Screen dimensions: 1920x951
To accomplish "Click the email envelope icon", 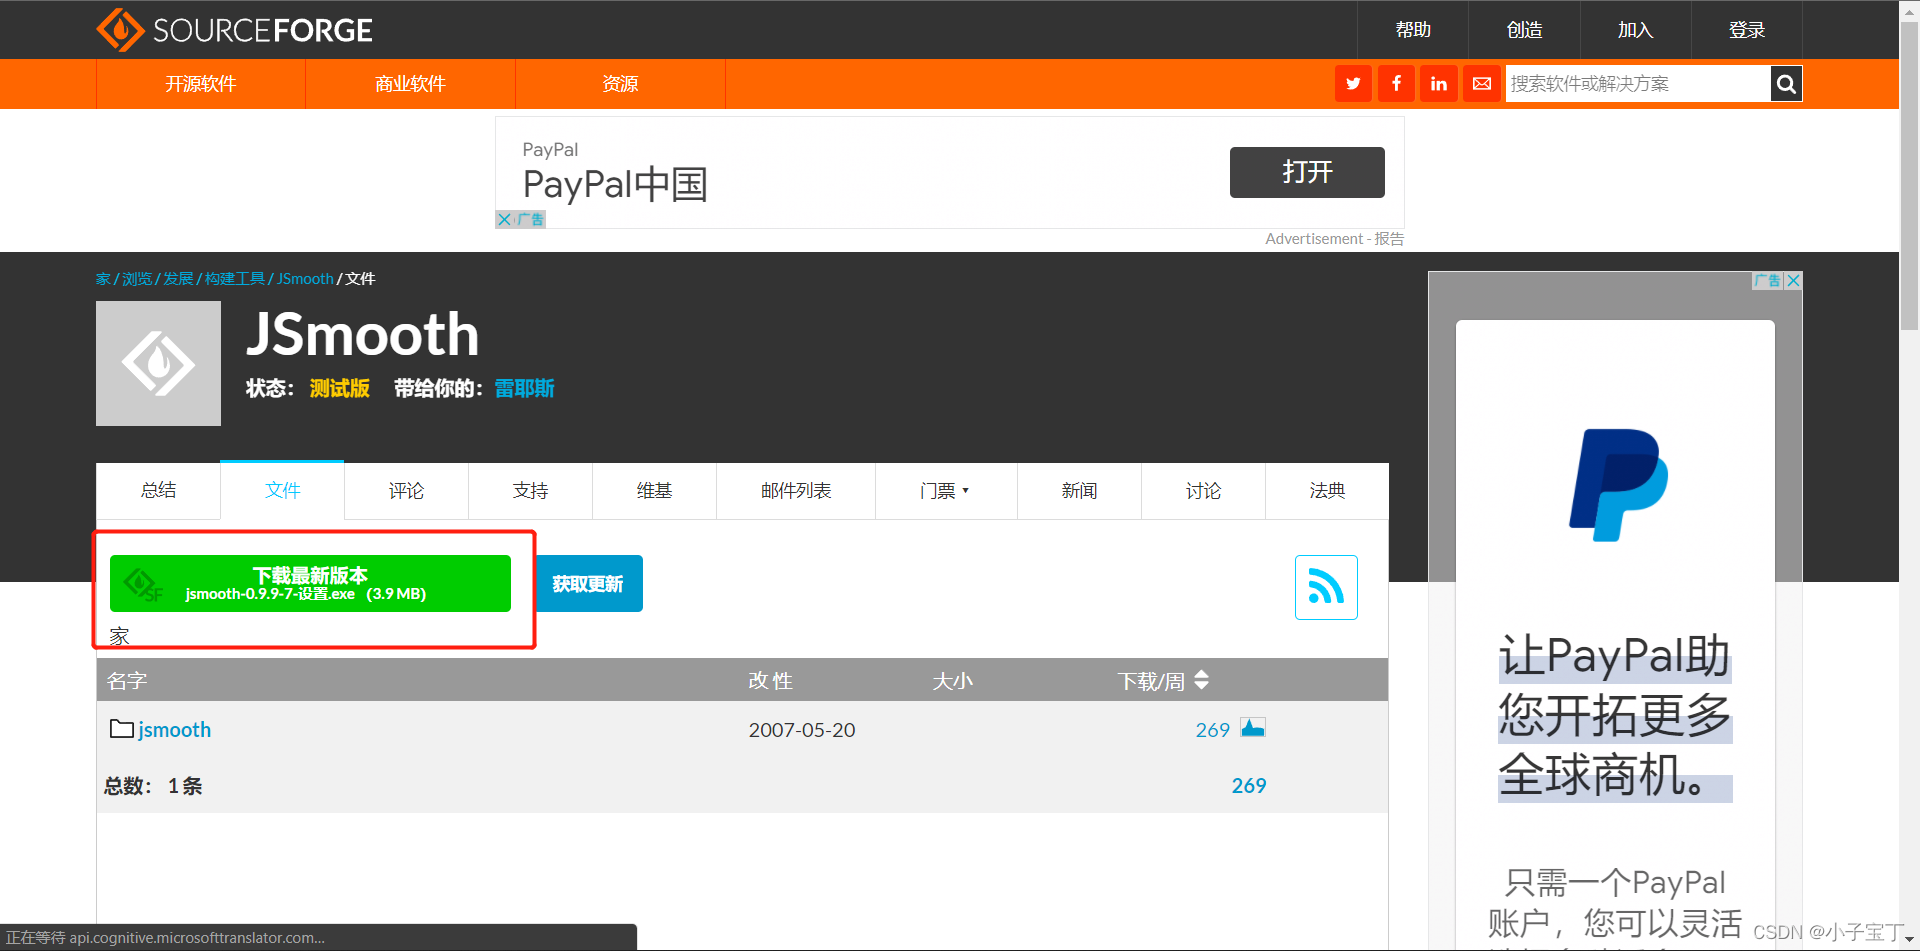I will point(1481,83).
